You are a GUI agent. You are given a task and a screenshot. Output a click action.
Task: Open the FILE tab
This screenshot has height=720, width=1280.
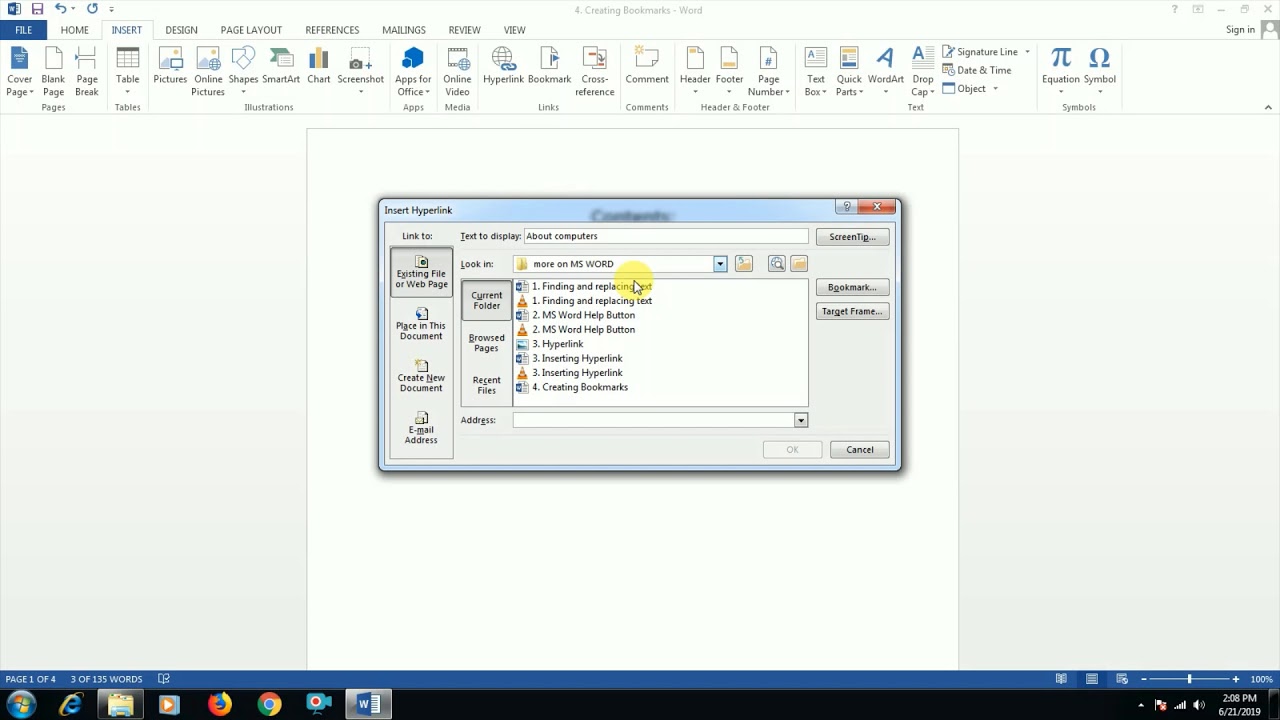(23, 30)
